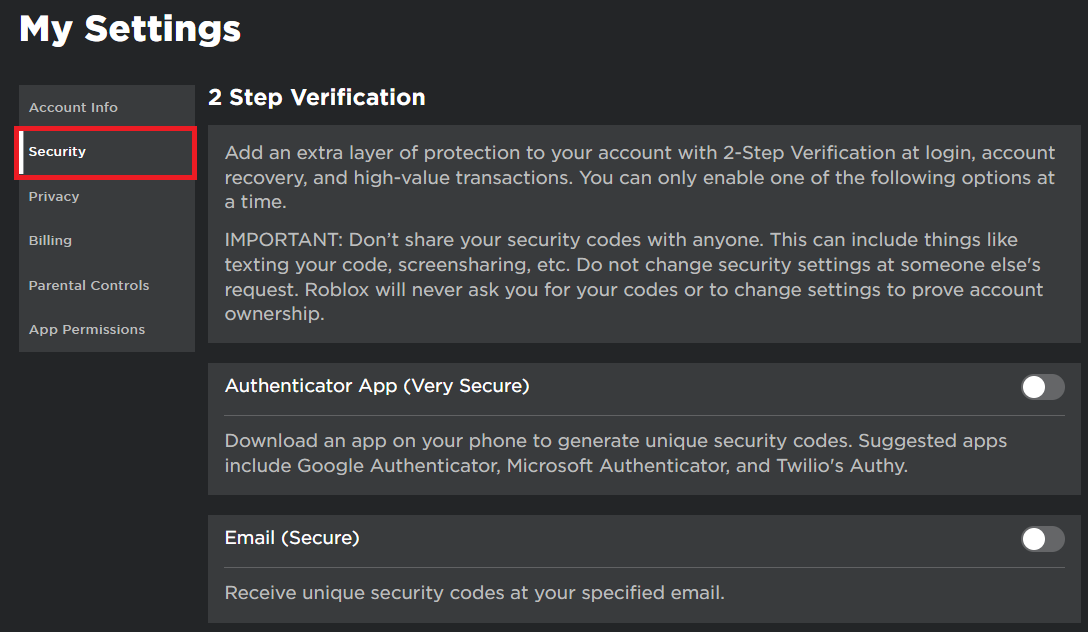The height and width of the screenshot is (632, 1088).
Task: Enable the Authenticator App toggle switch
Action: tap(1042, 387)
